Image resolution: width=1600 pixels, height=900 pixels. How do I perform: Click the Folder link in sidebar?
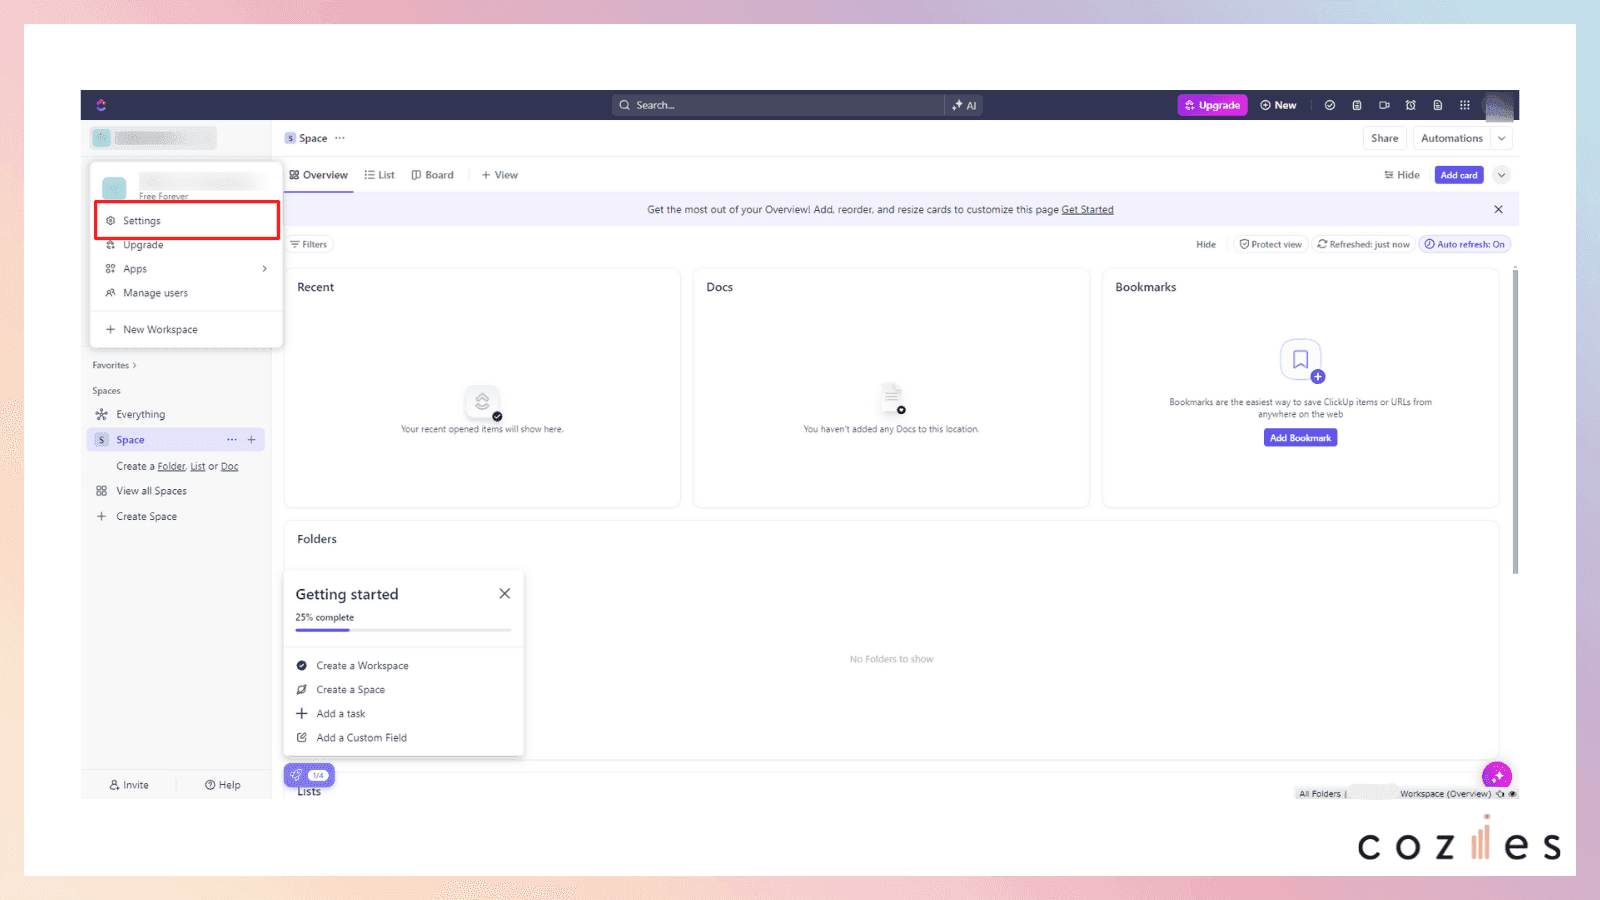click(171, 466)
